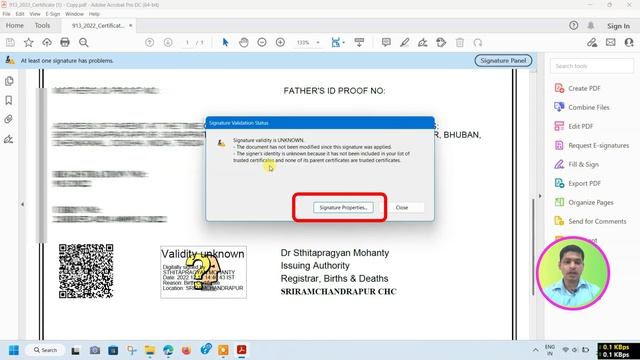Activate the Hand pan tool
640x360 pixels.
tap(244, 42)
